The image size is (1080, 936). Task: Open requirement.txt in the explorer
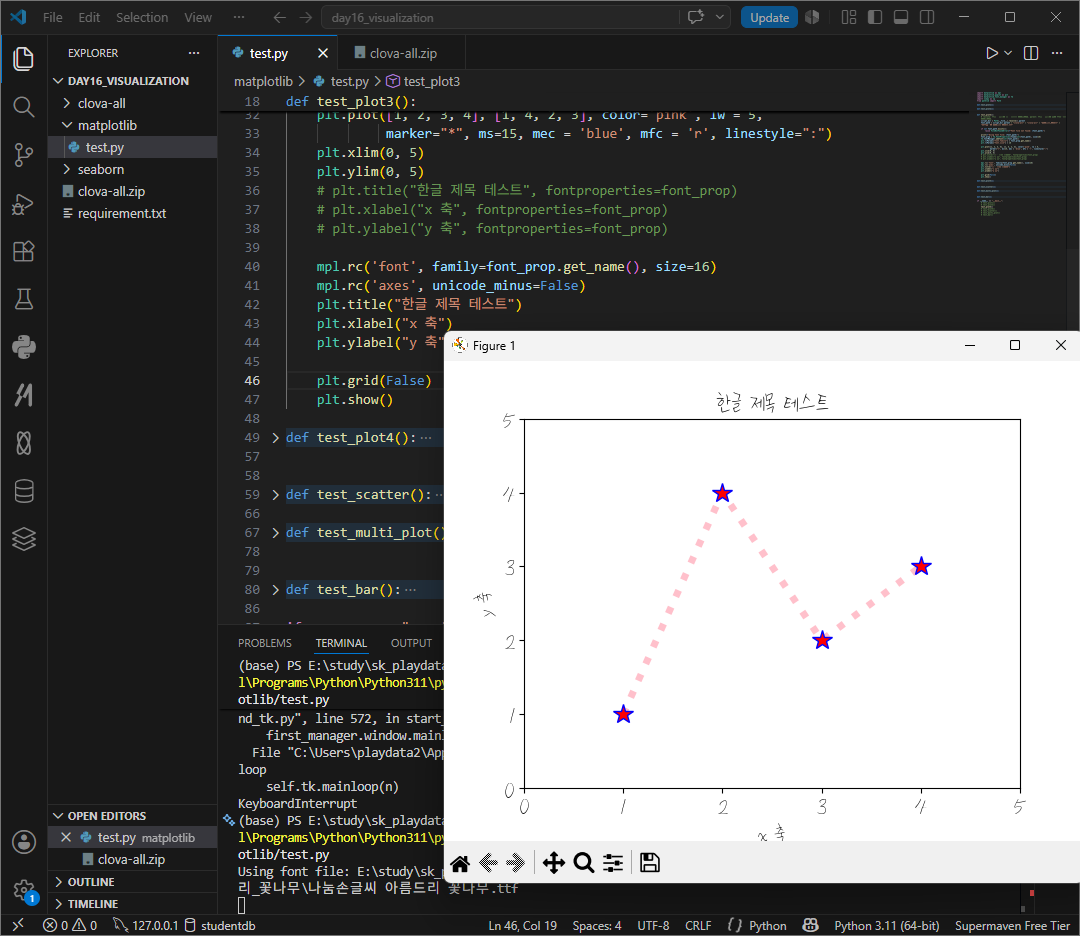pos(133,214)
